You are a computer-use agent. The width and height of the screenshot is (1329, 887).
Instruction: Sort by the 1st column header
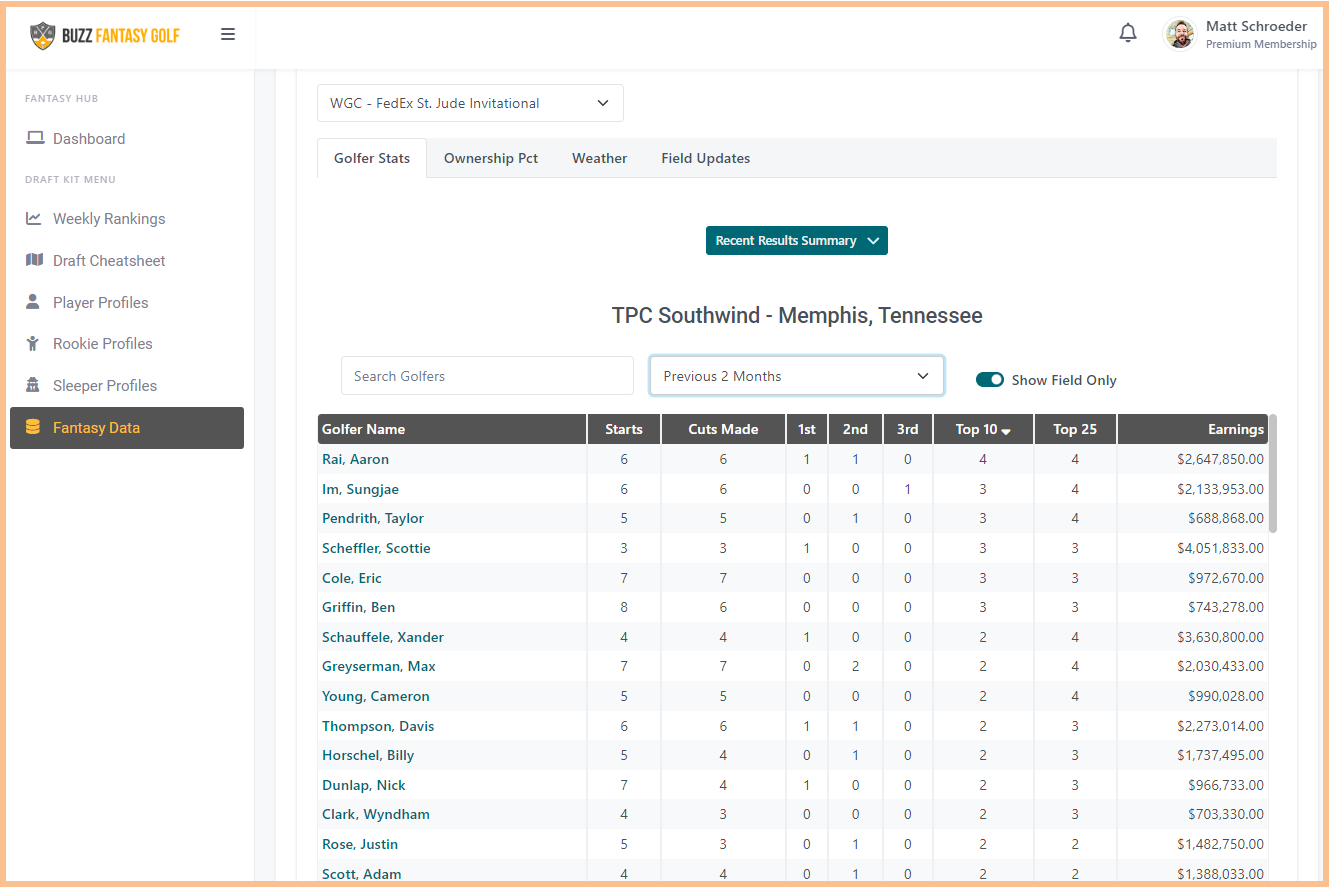(807, 429)
